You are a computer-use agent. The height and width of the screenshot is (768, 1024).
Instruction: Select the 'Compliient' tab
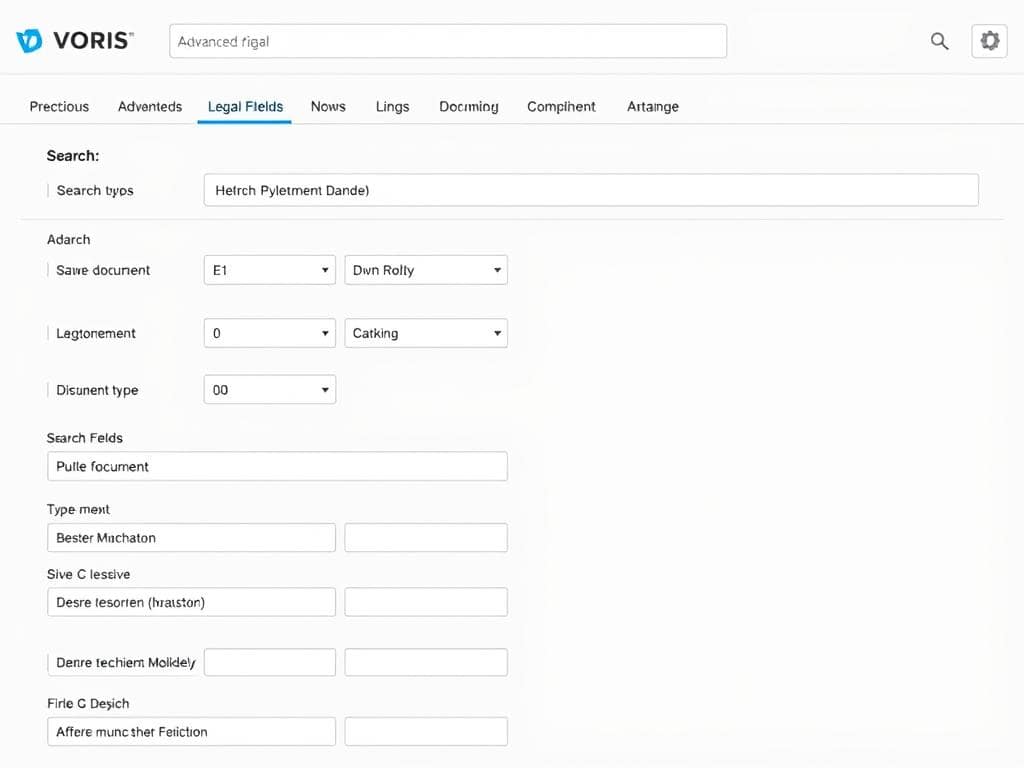point(561,106)
